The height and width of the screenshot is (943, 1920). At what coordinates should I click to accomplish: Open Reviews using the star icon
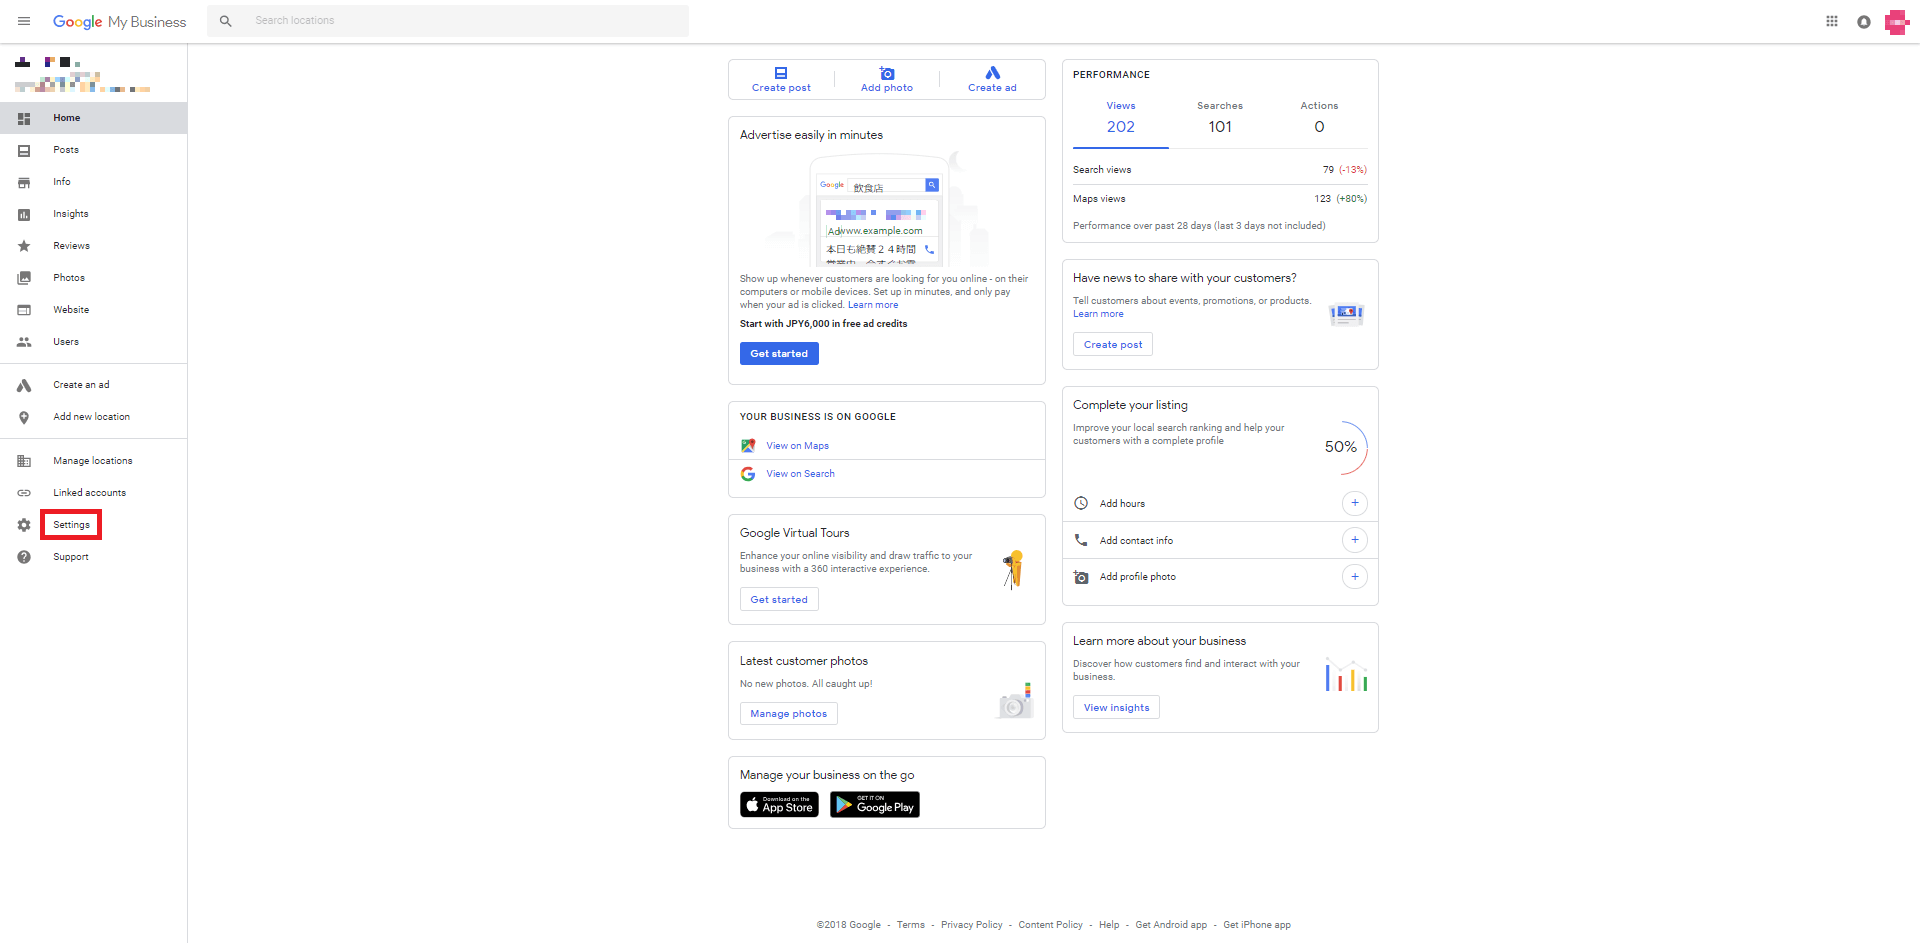[x=24, y=245]
